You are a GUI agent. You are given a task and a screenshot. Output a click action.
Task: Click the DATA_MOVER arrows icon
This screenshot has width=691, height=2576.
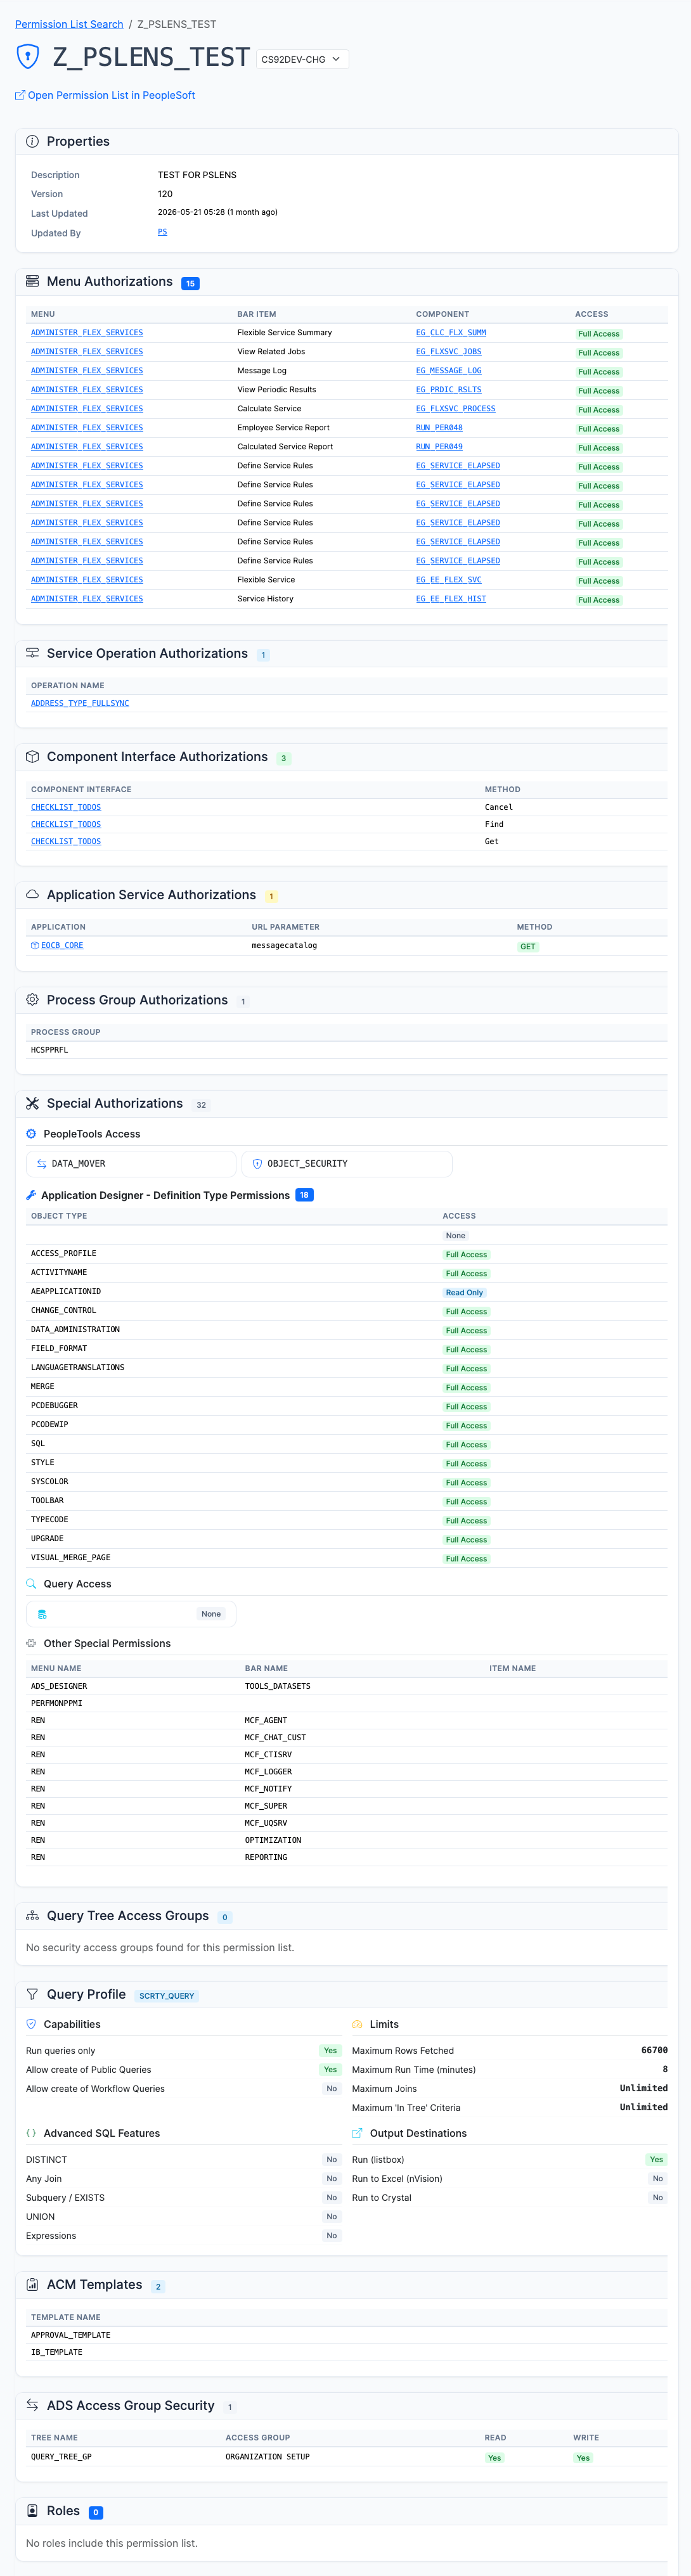[41, 1164]
